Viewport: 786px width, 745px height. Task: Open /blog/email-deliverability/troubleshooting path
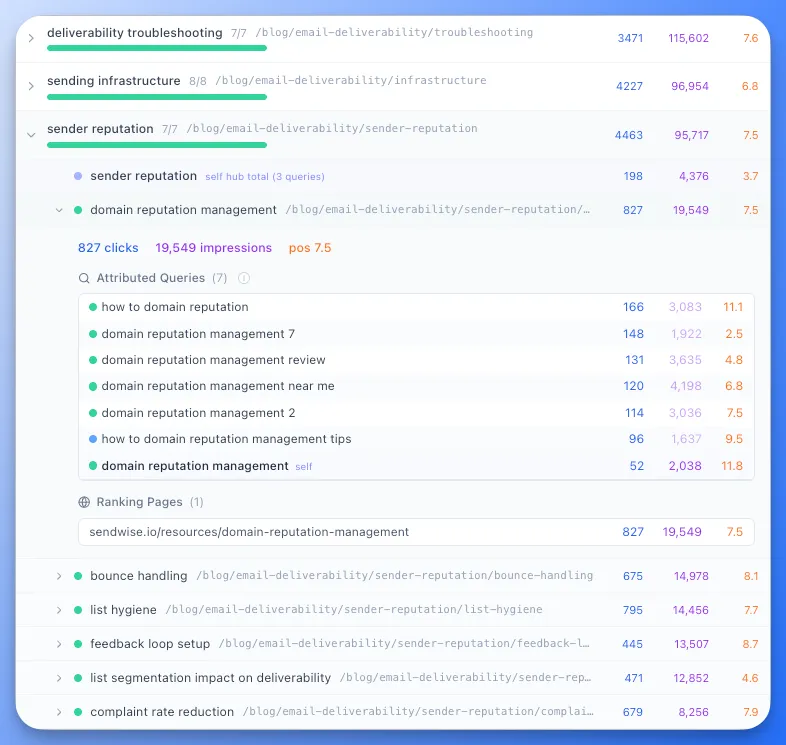(x=394, y=33)
